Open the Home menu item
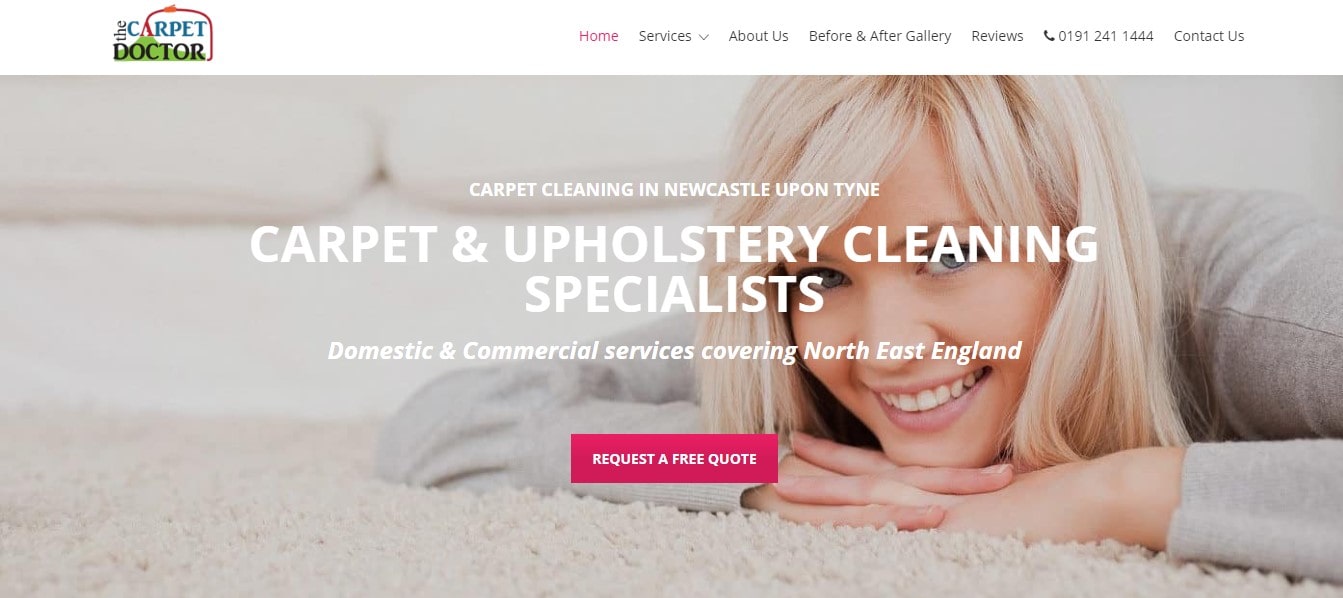 [x=598, y=36]
